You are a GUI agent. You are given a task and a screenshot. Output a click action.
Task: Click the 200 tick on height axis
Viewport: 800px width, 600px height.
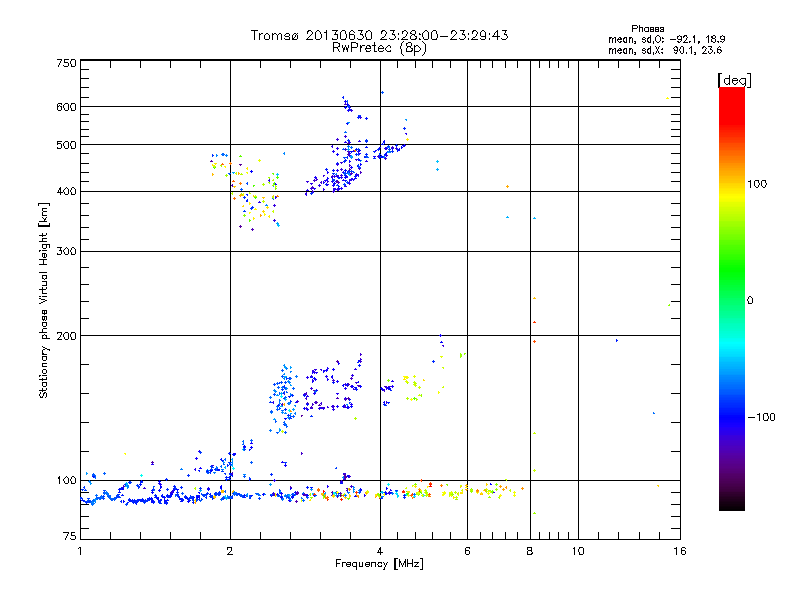[66, 336]
